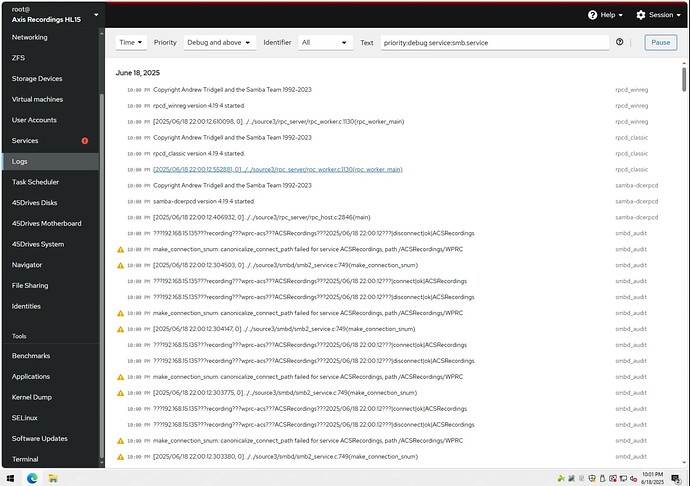Open the Help dropdown menu
Viewport: 690px width, 486px height.
click(606, 15)
